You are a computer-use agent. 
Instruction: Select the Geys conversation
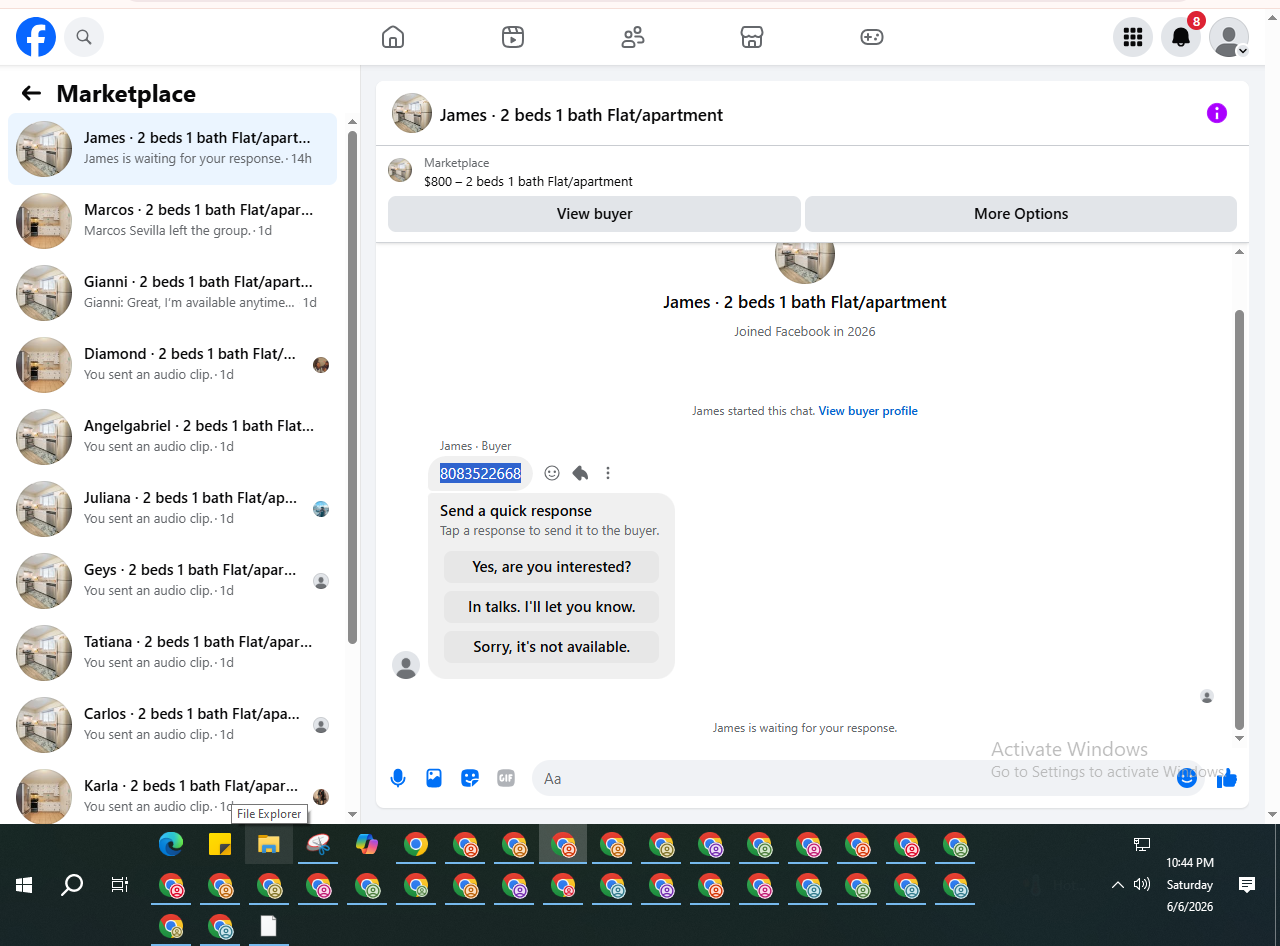[172, 581]
